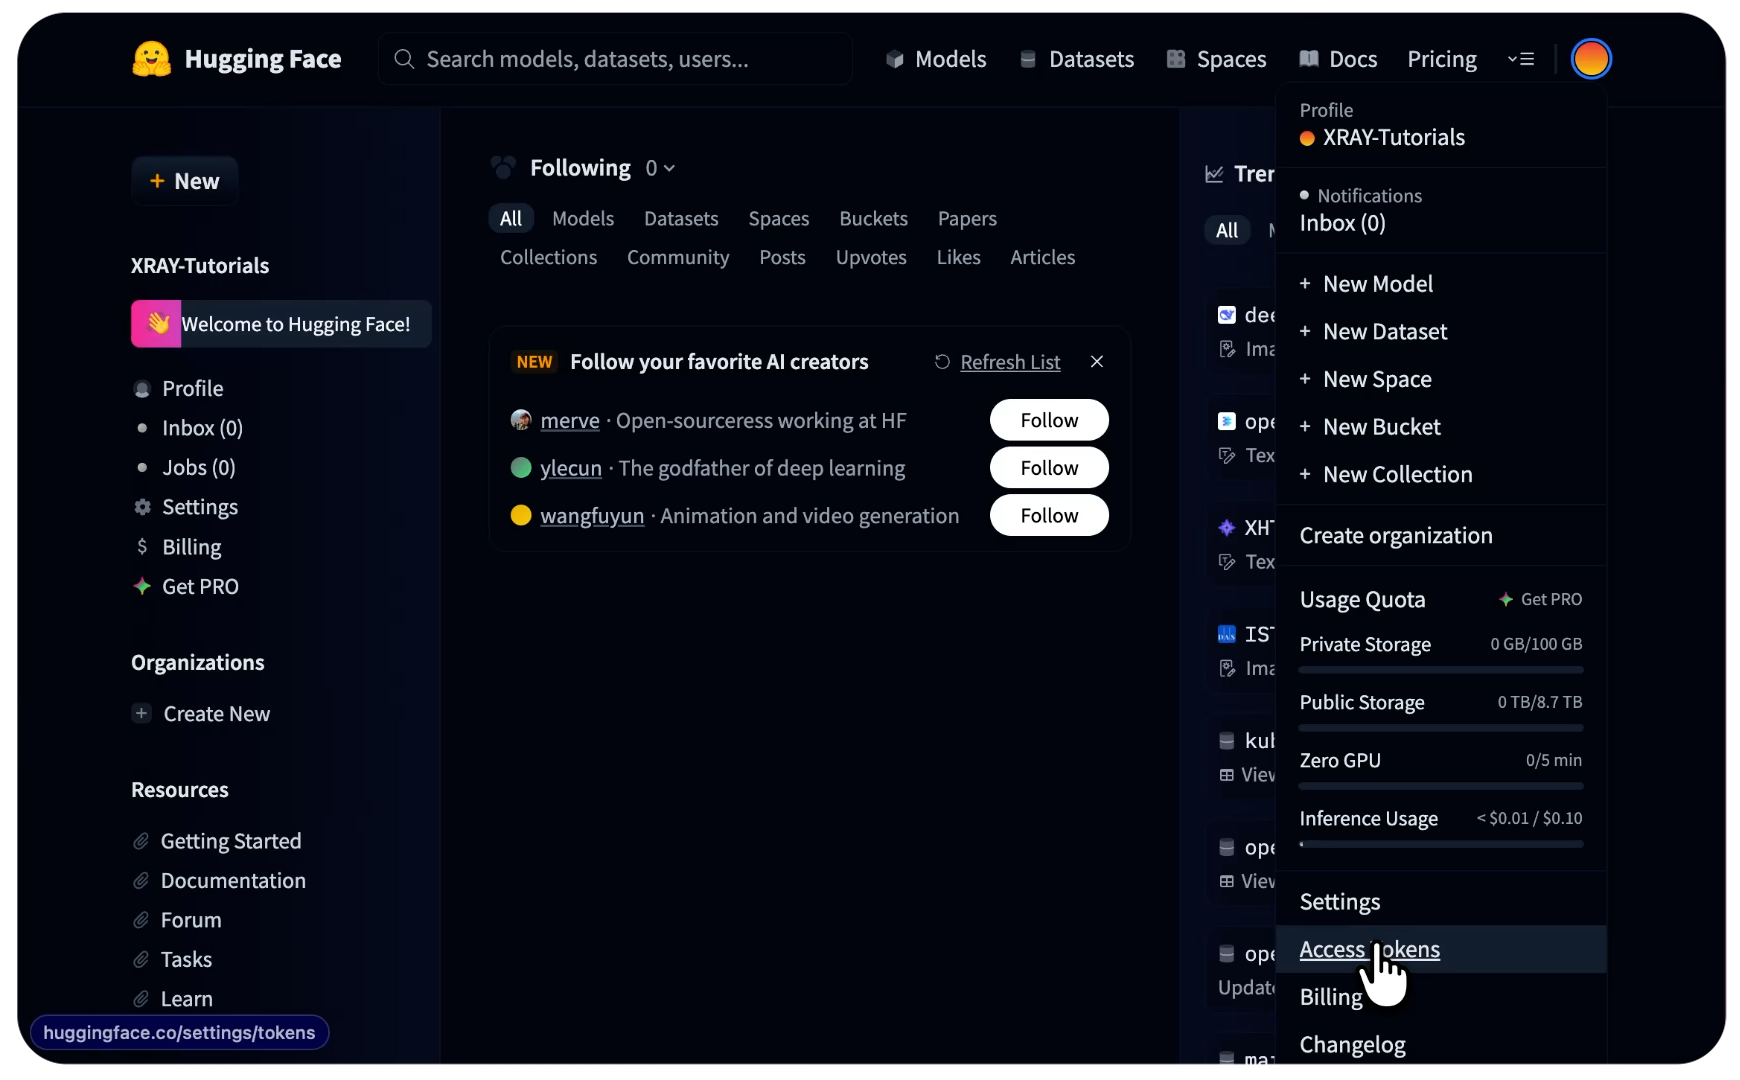Open the New button menu

click(x=184, y=181)
